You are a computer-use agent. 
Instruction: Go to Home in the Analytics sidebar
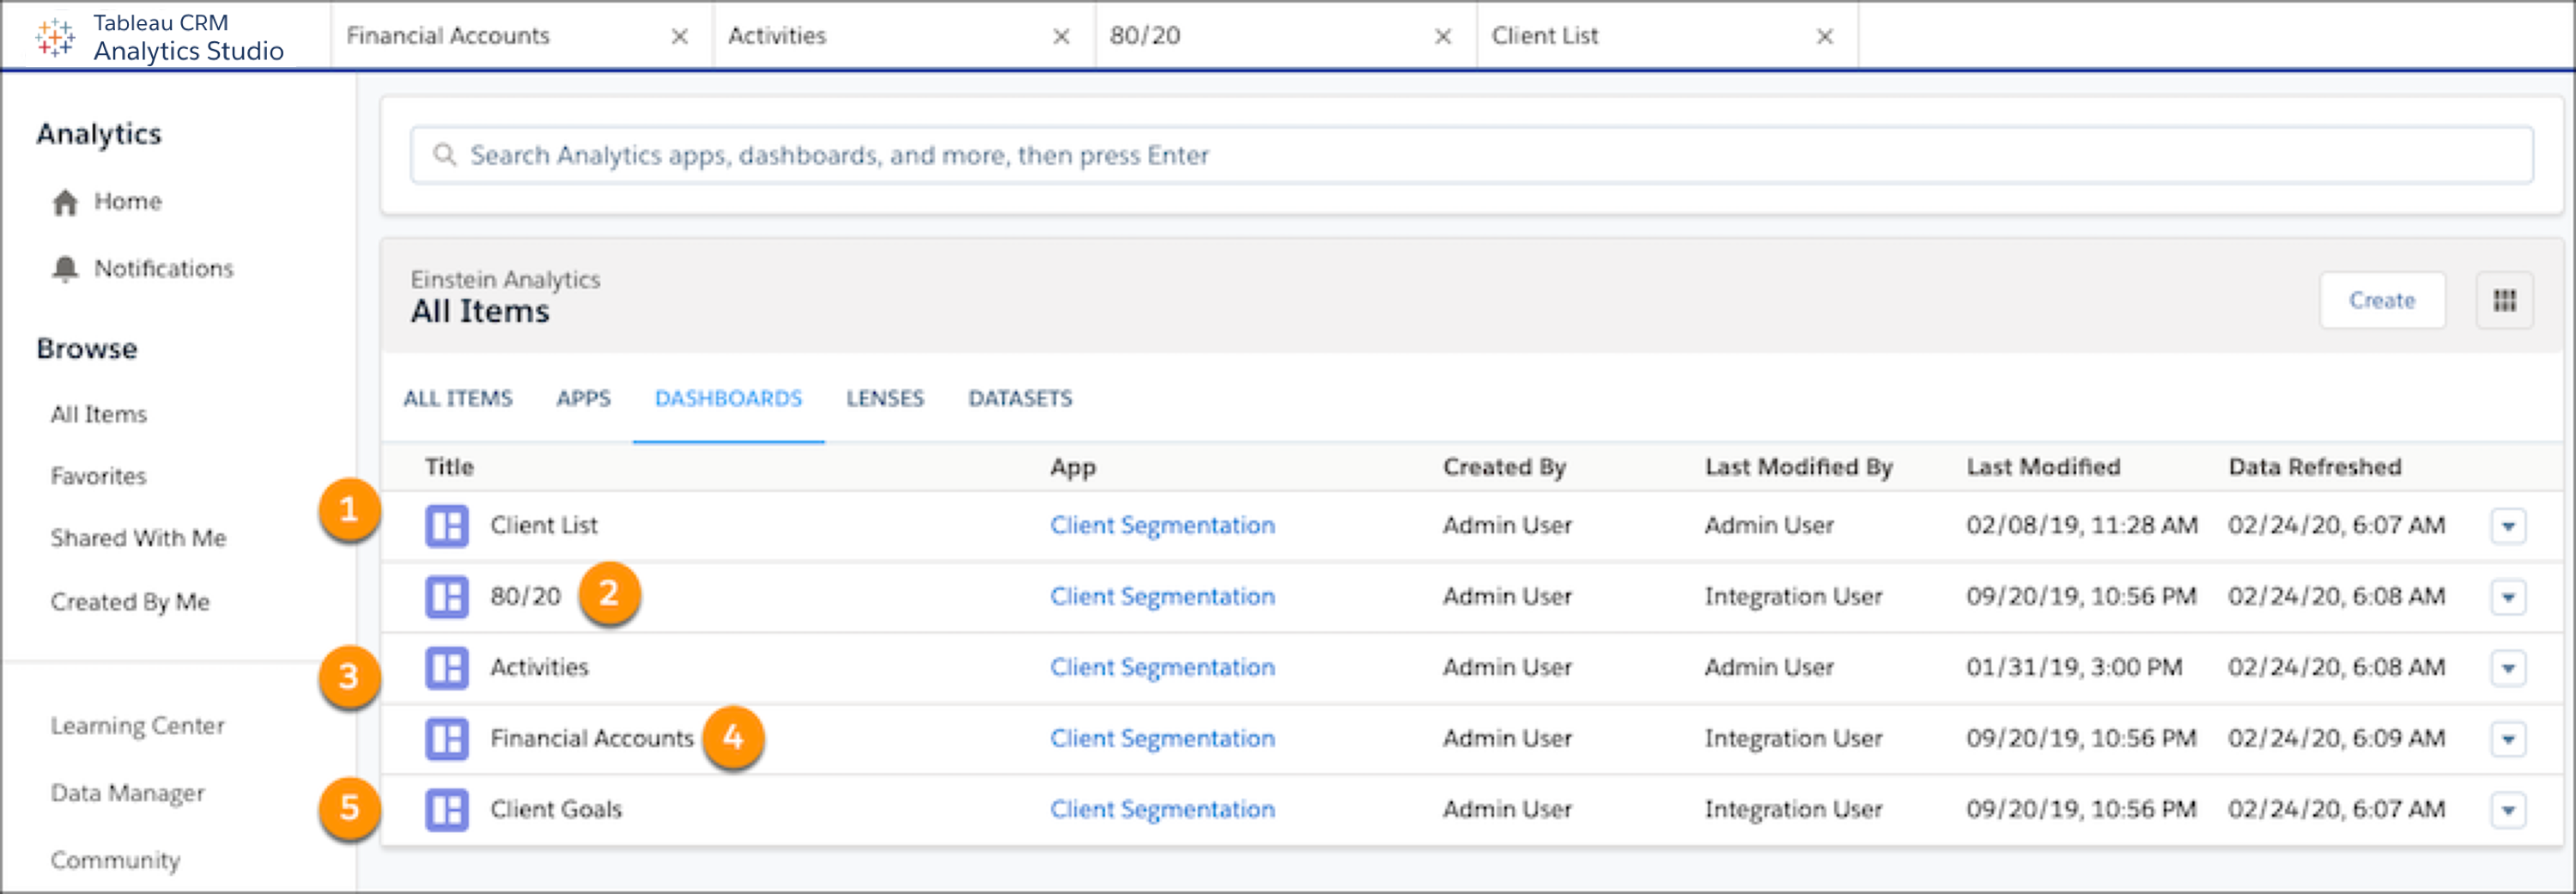(x=128, y=202)
